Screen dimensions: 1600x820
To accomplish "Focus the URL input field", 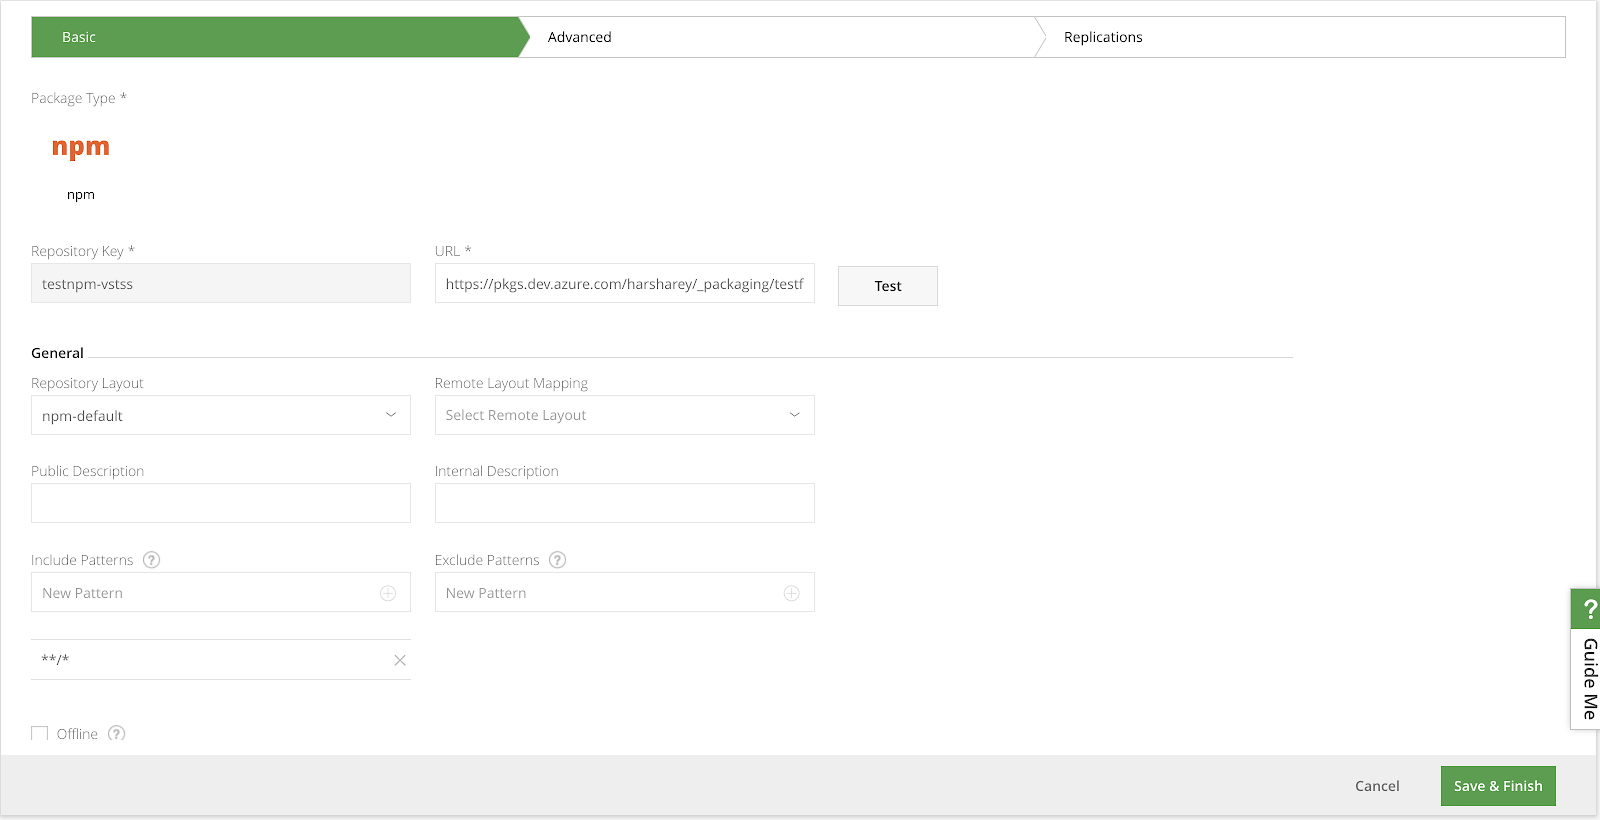I will tap(625, 283).
